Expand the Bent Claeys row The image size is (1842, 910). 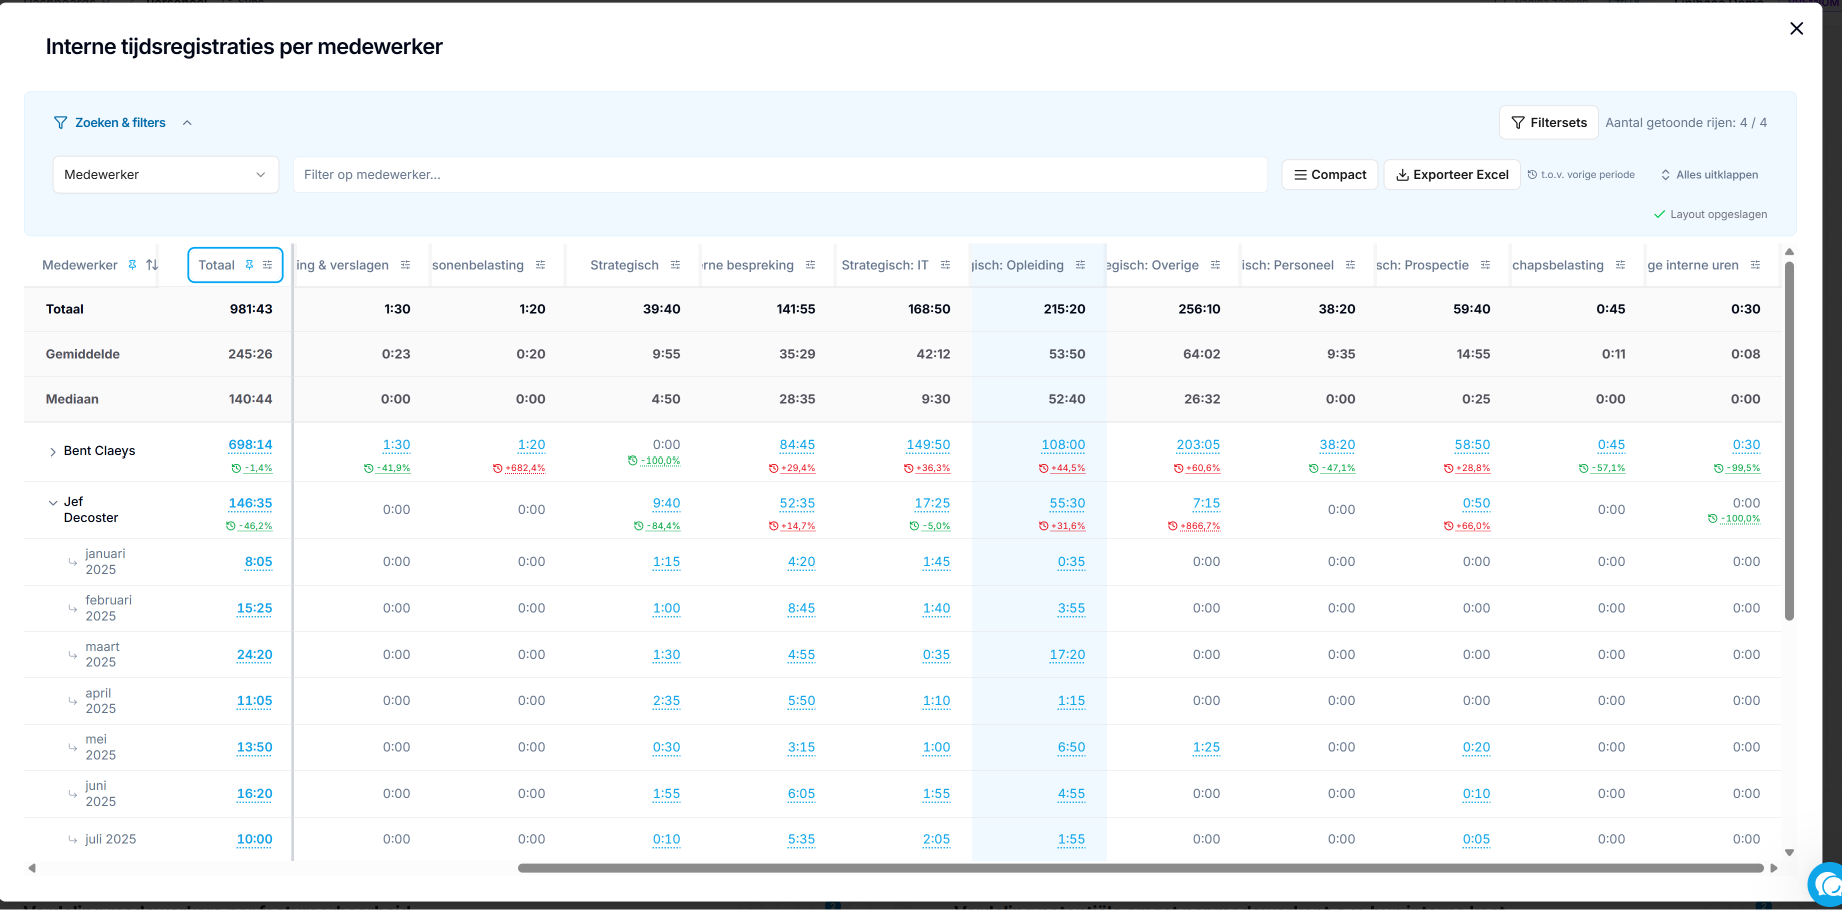point(53,452)
